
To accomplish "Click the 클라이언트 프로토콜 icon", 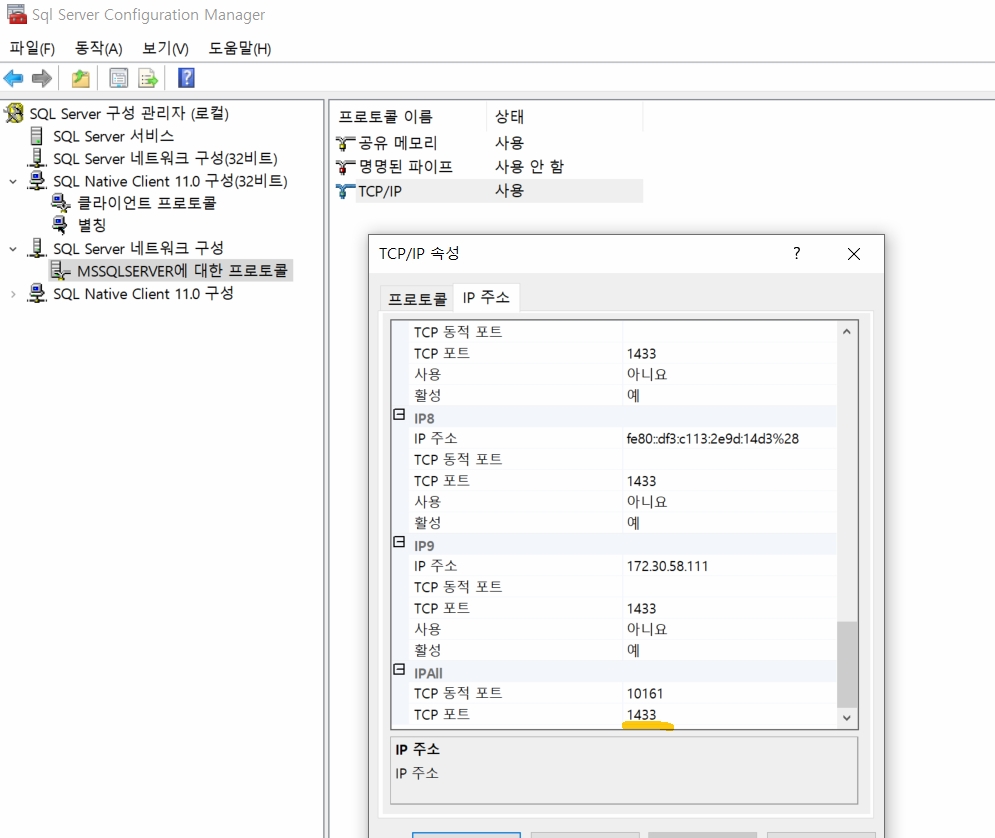I will coord(60,203).
